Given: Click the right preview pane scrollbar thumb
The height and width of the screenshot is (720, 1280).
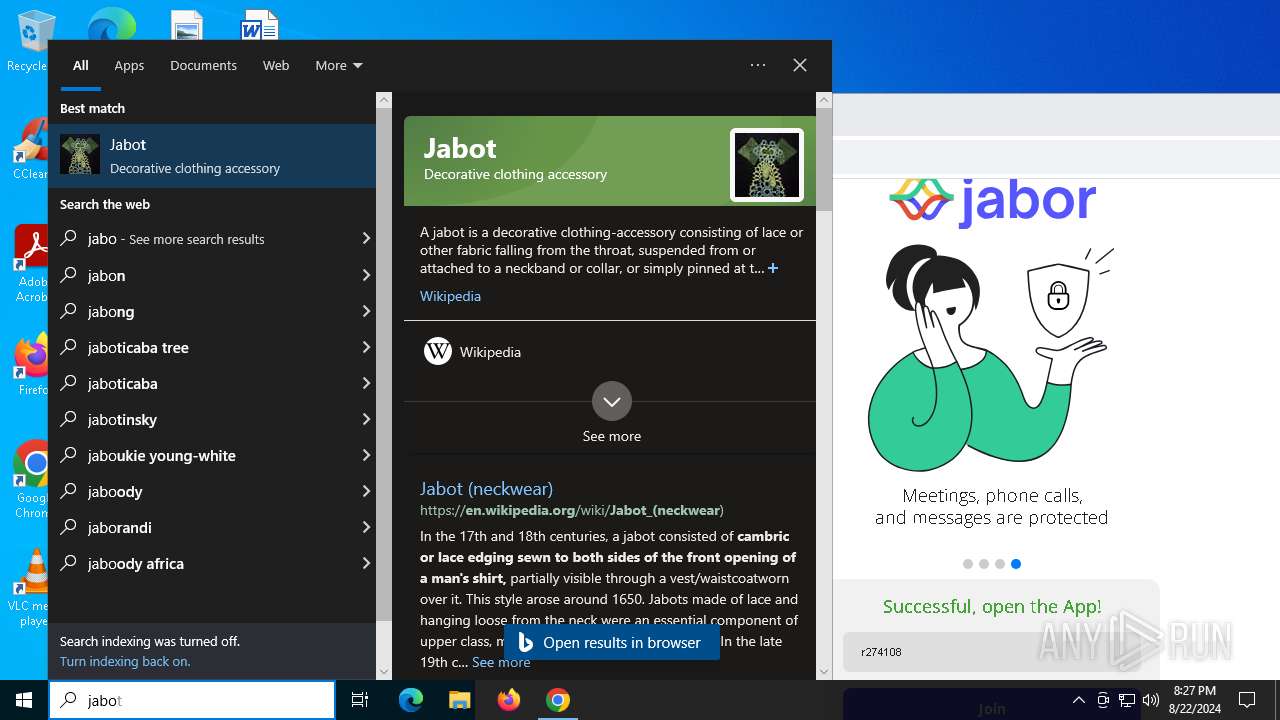Looking at the screenshot, I should 824,158.
